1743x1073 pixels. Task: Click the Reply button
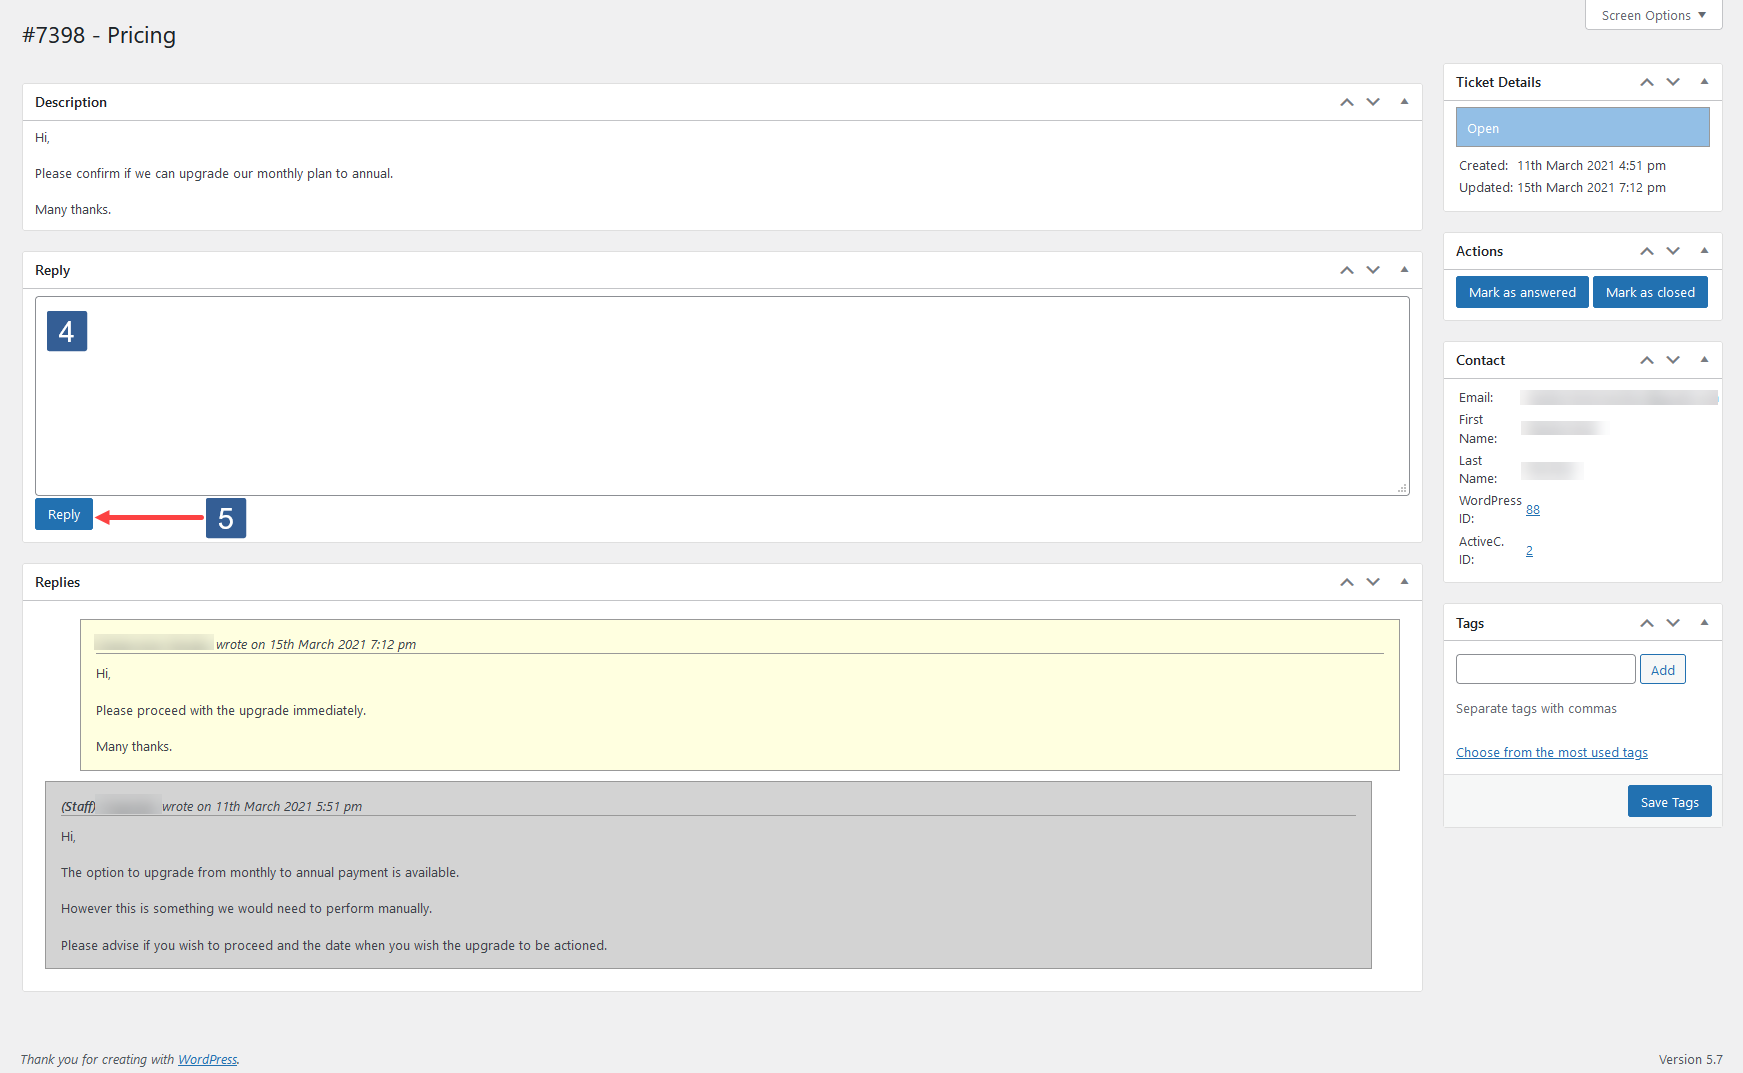(x=63, y=513)
